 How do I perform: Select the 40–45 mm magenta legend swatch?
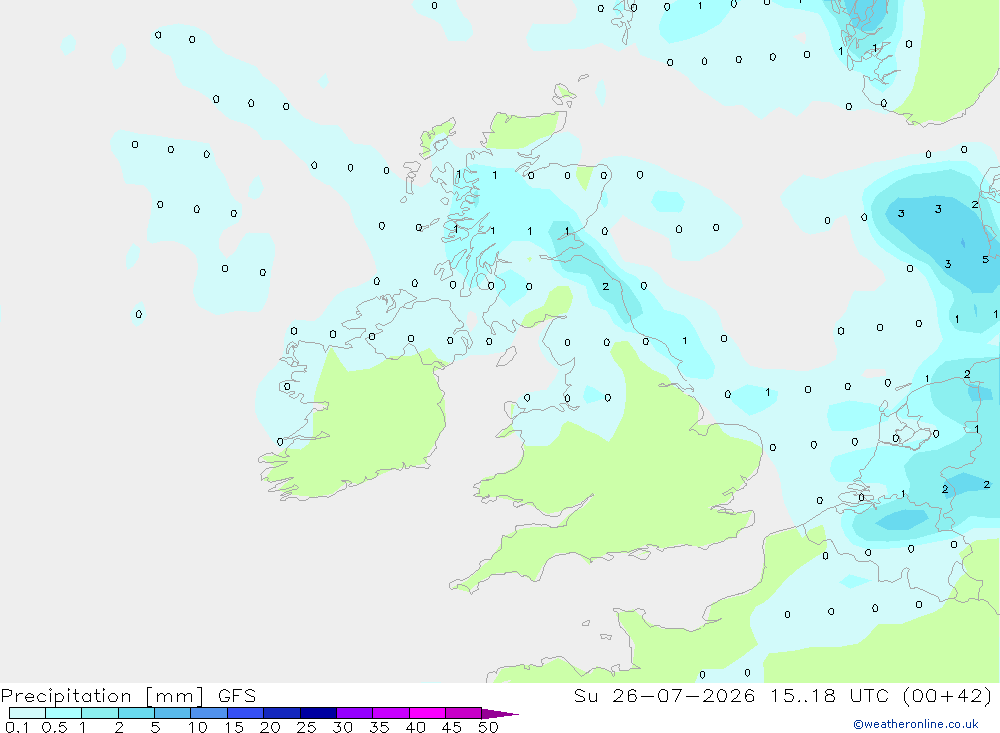(x=427, y=713)
